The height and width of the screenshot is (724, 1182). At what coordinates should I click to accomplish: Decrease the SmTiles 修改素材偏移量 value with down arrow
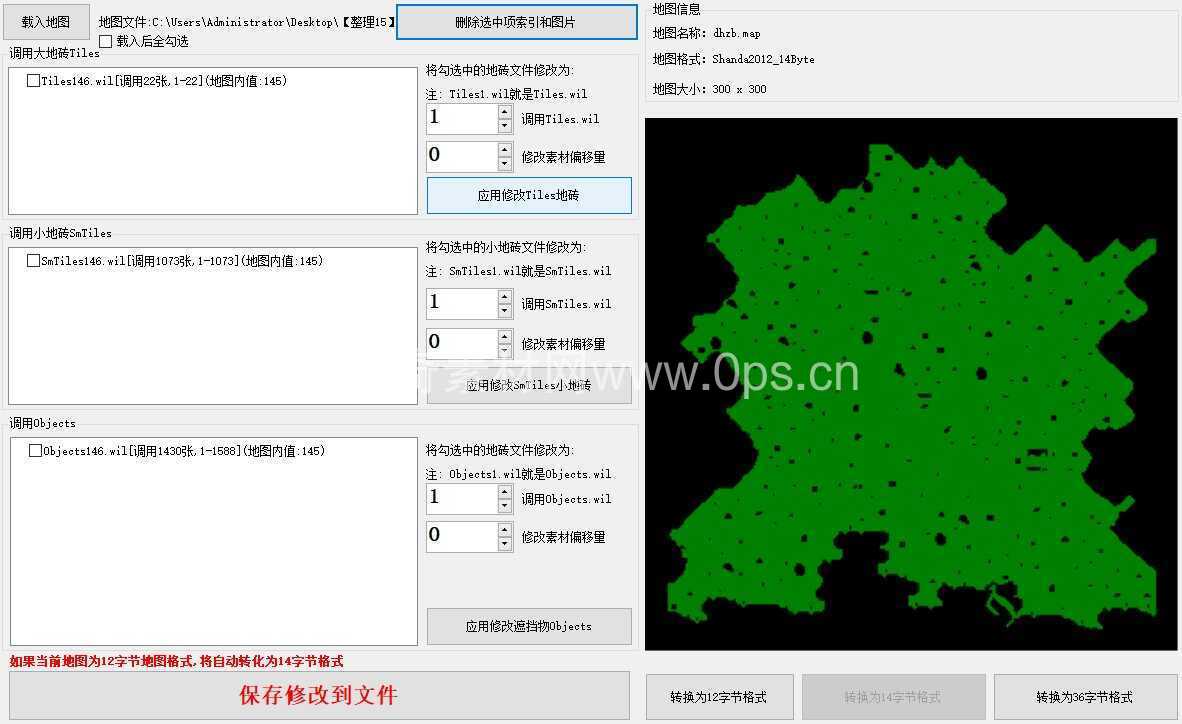(x=505, y=351)
